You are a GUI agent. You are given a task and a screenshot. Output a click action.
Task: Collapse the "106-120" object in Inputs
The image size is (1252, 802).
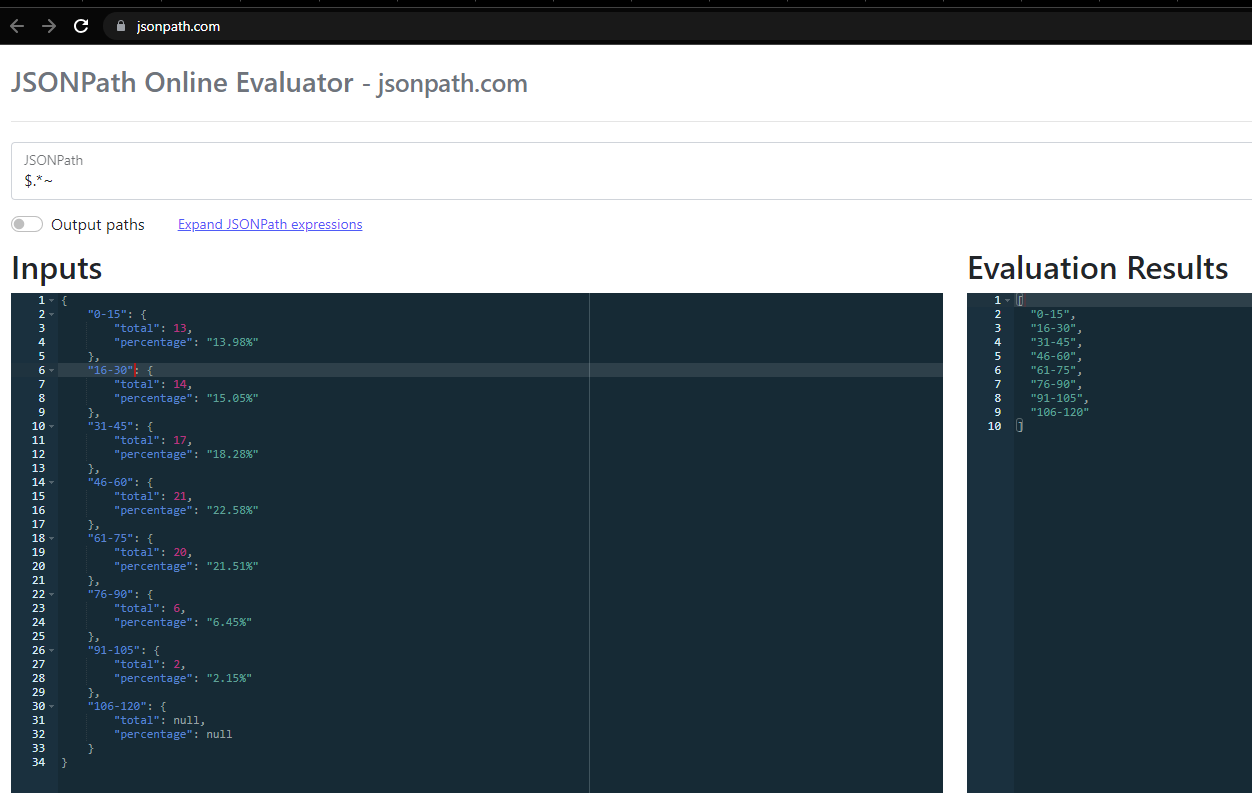[x=49, y=705]
